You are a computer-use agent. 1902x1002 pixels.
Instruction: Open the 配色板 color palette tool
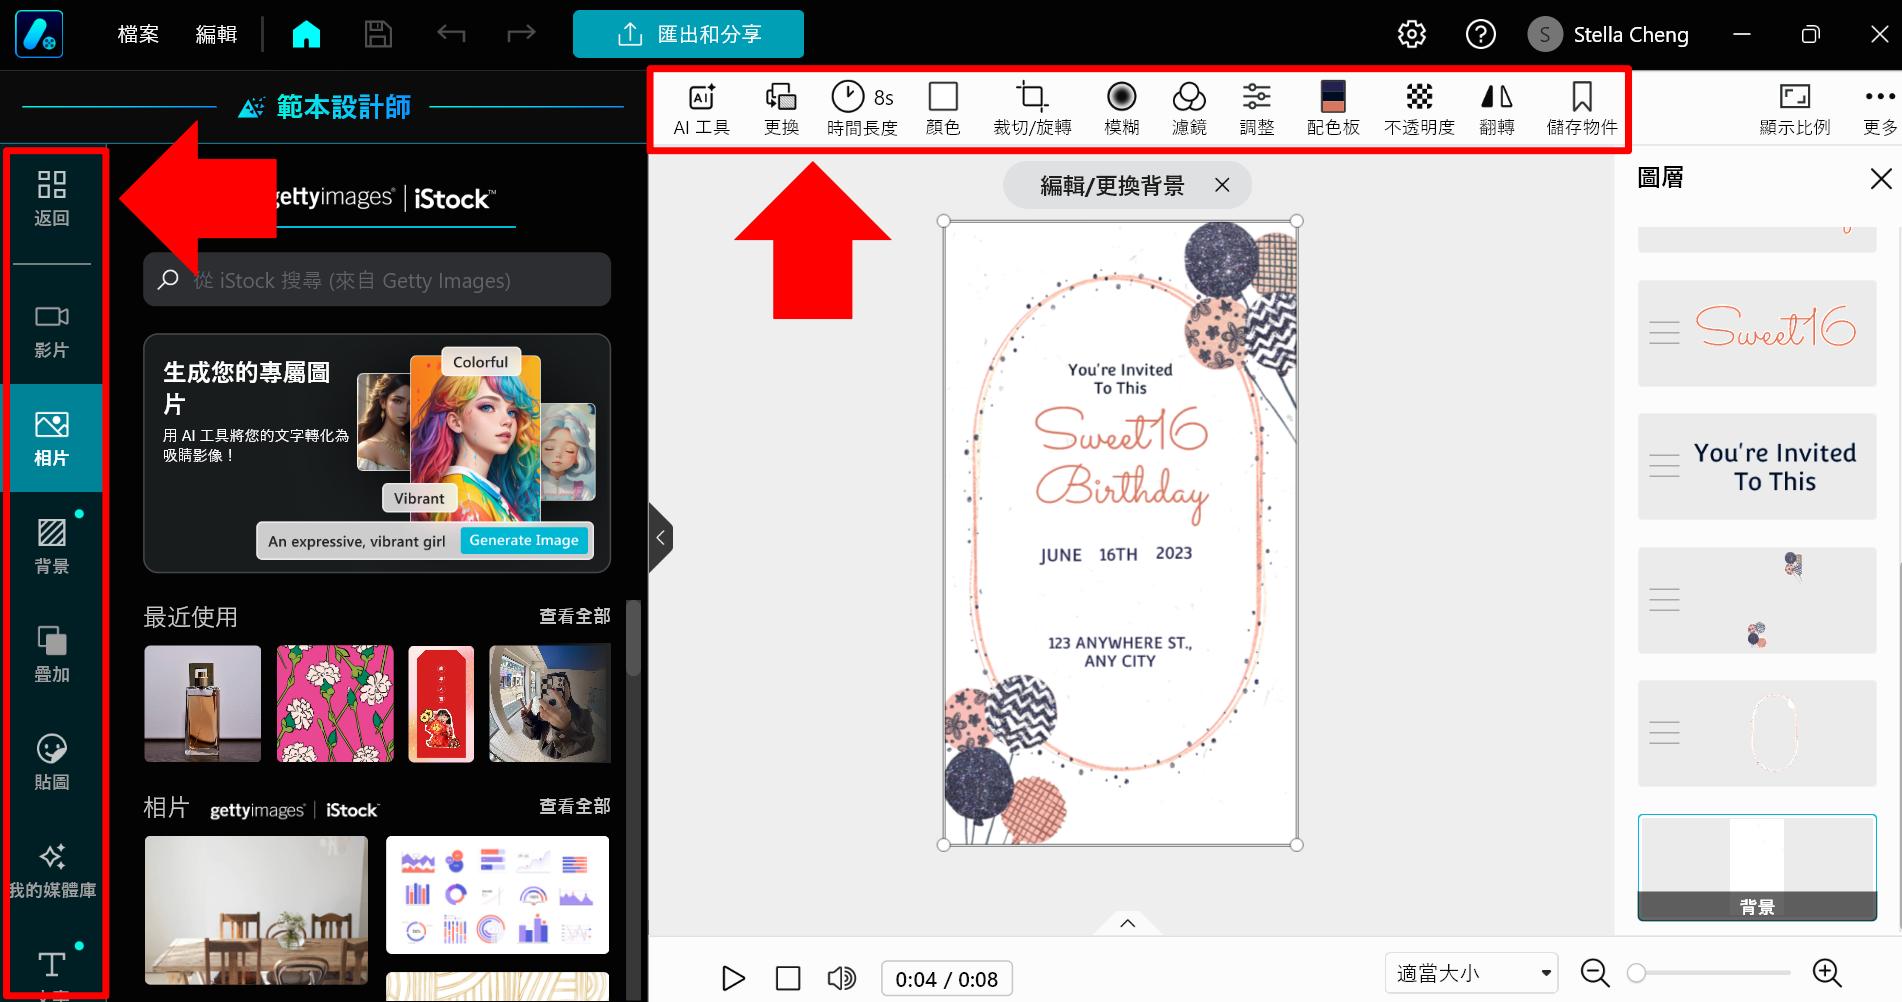[1332, 107]
